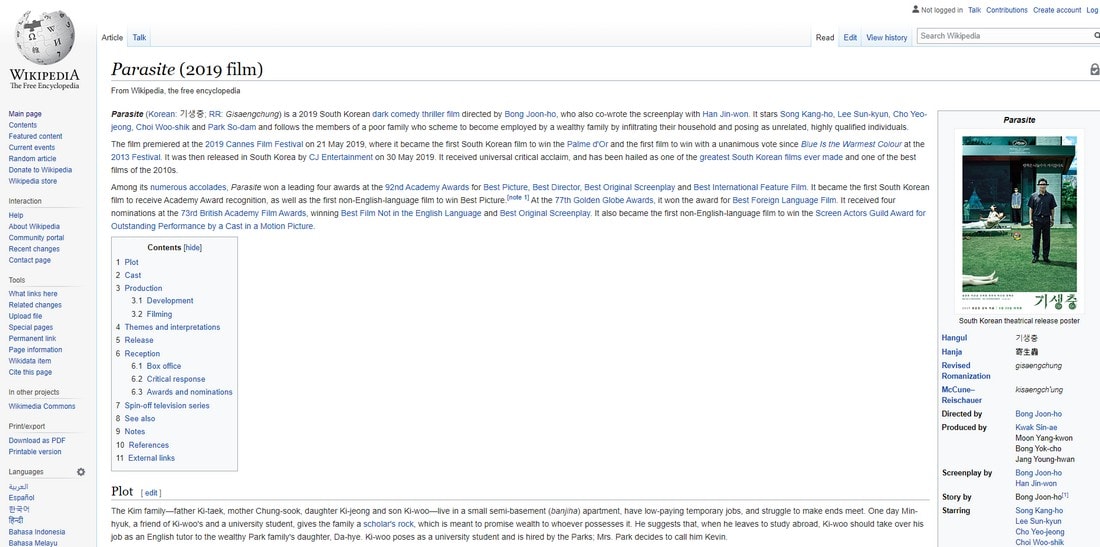The height and width of the screenshot is (547, 1100).
Task: Click What links here tool
Action: pyautogui.click(x=33, y=294)
